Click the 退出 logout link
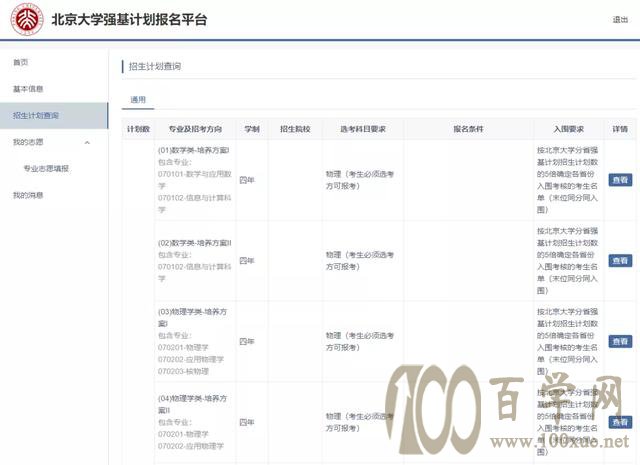 click(x=620, y=20)
